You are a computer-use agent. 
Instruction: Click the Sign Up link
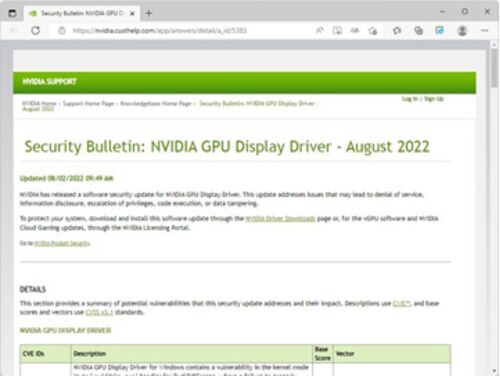click(x=434, y=99)
